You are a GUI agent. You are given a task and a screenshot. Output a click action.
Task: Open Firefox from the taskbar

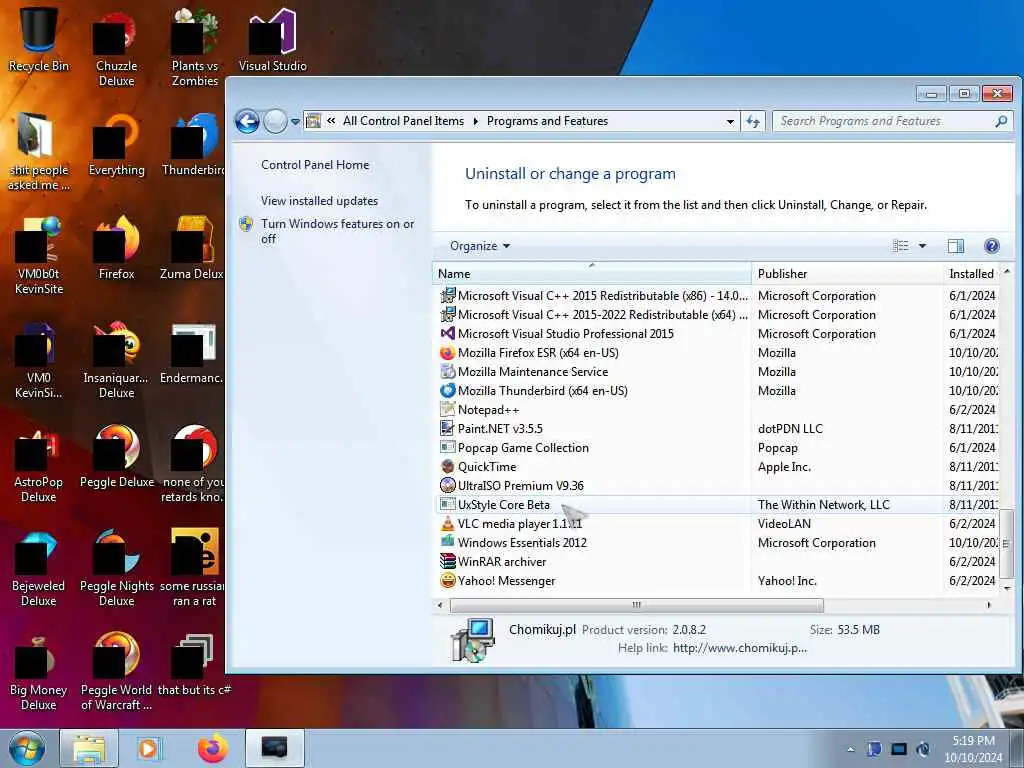[x=212, y=748]
